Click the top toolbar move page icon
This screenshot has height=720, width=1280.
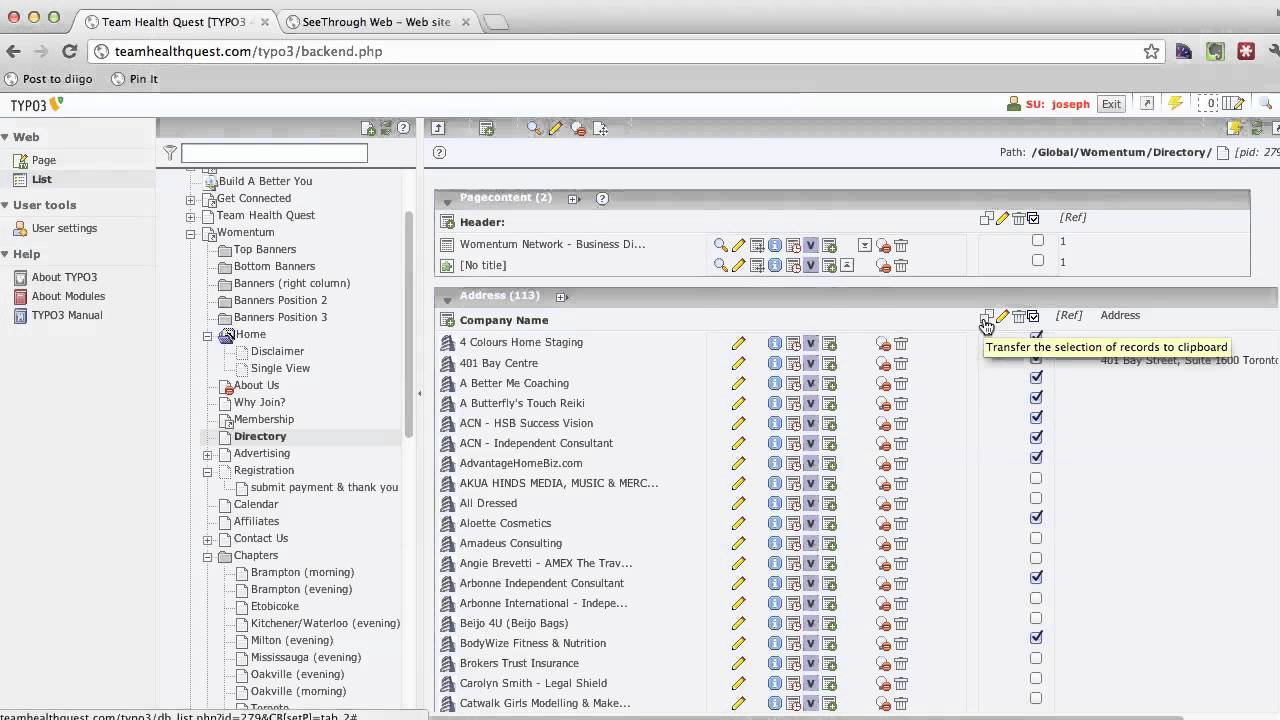pyautogui.click(x=600, y=128)
